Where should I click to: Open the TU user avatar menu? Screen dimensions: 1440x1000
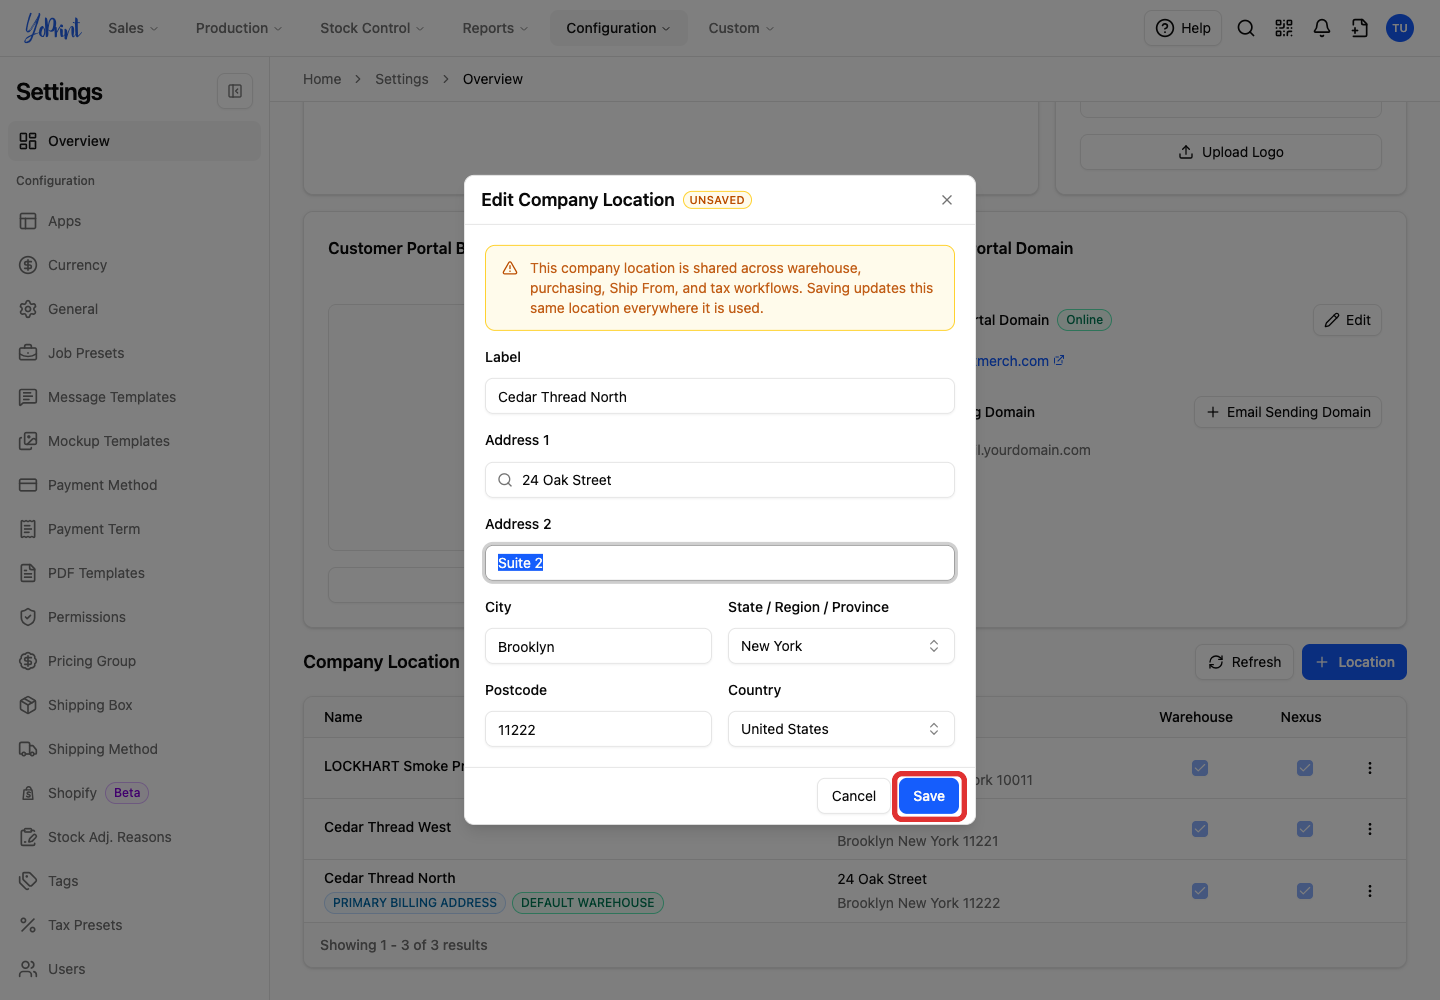tap(1400, 28)
